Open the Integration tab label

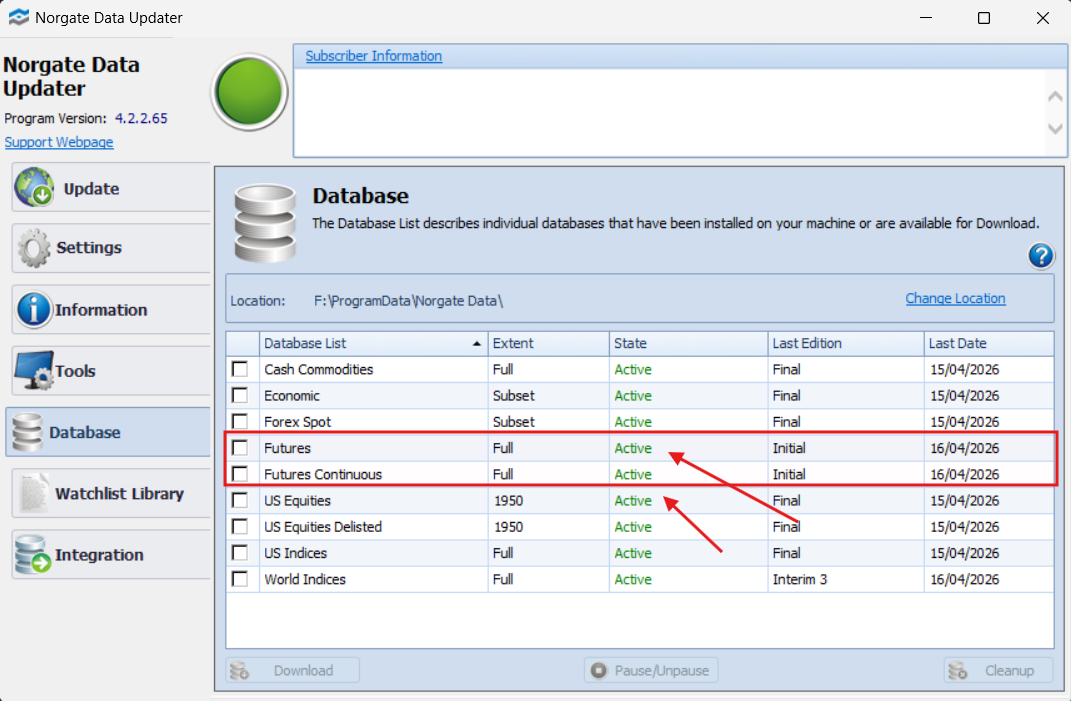(x=99, y=555)
